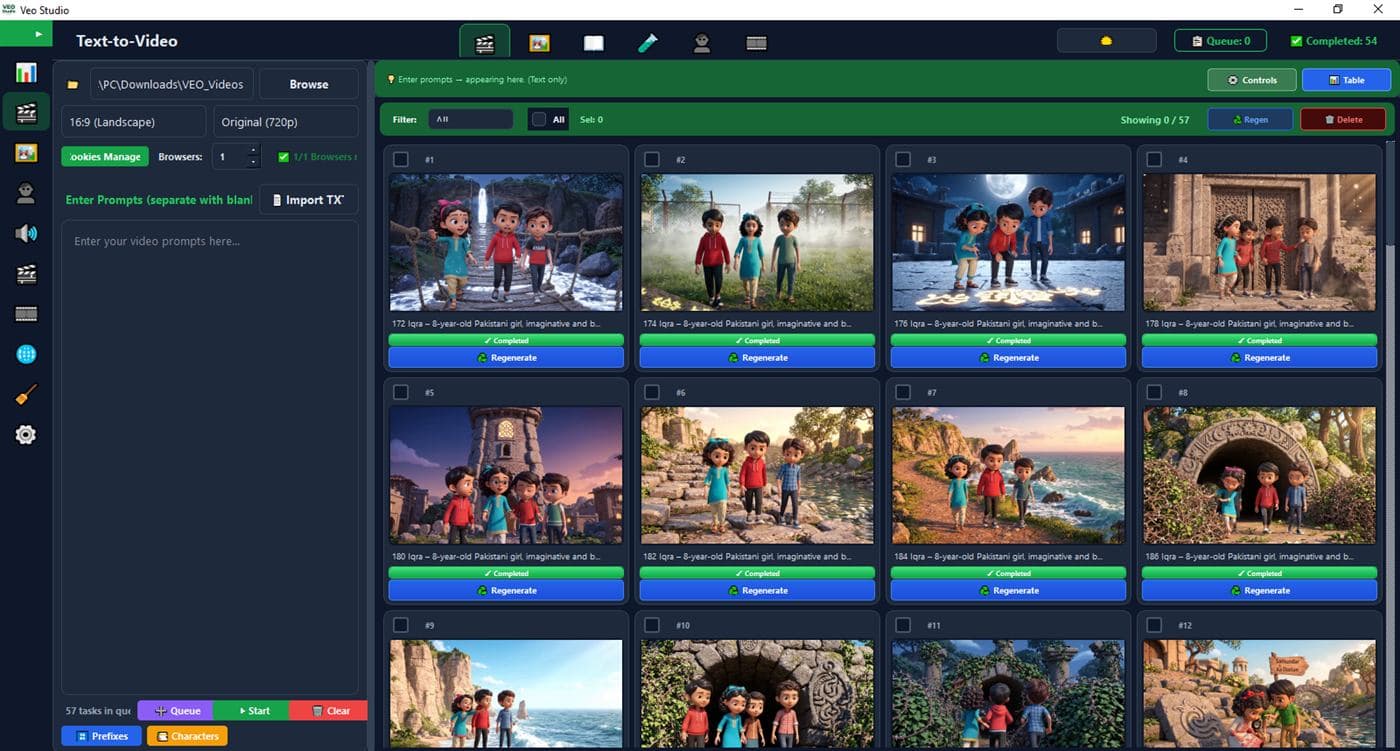Click the Completed progress bar of video #2
1400x751 pixels.
pos(757,340)
